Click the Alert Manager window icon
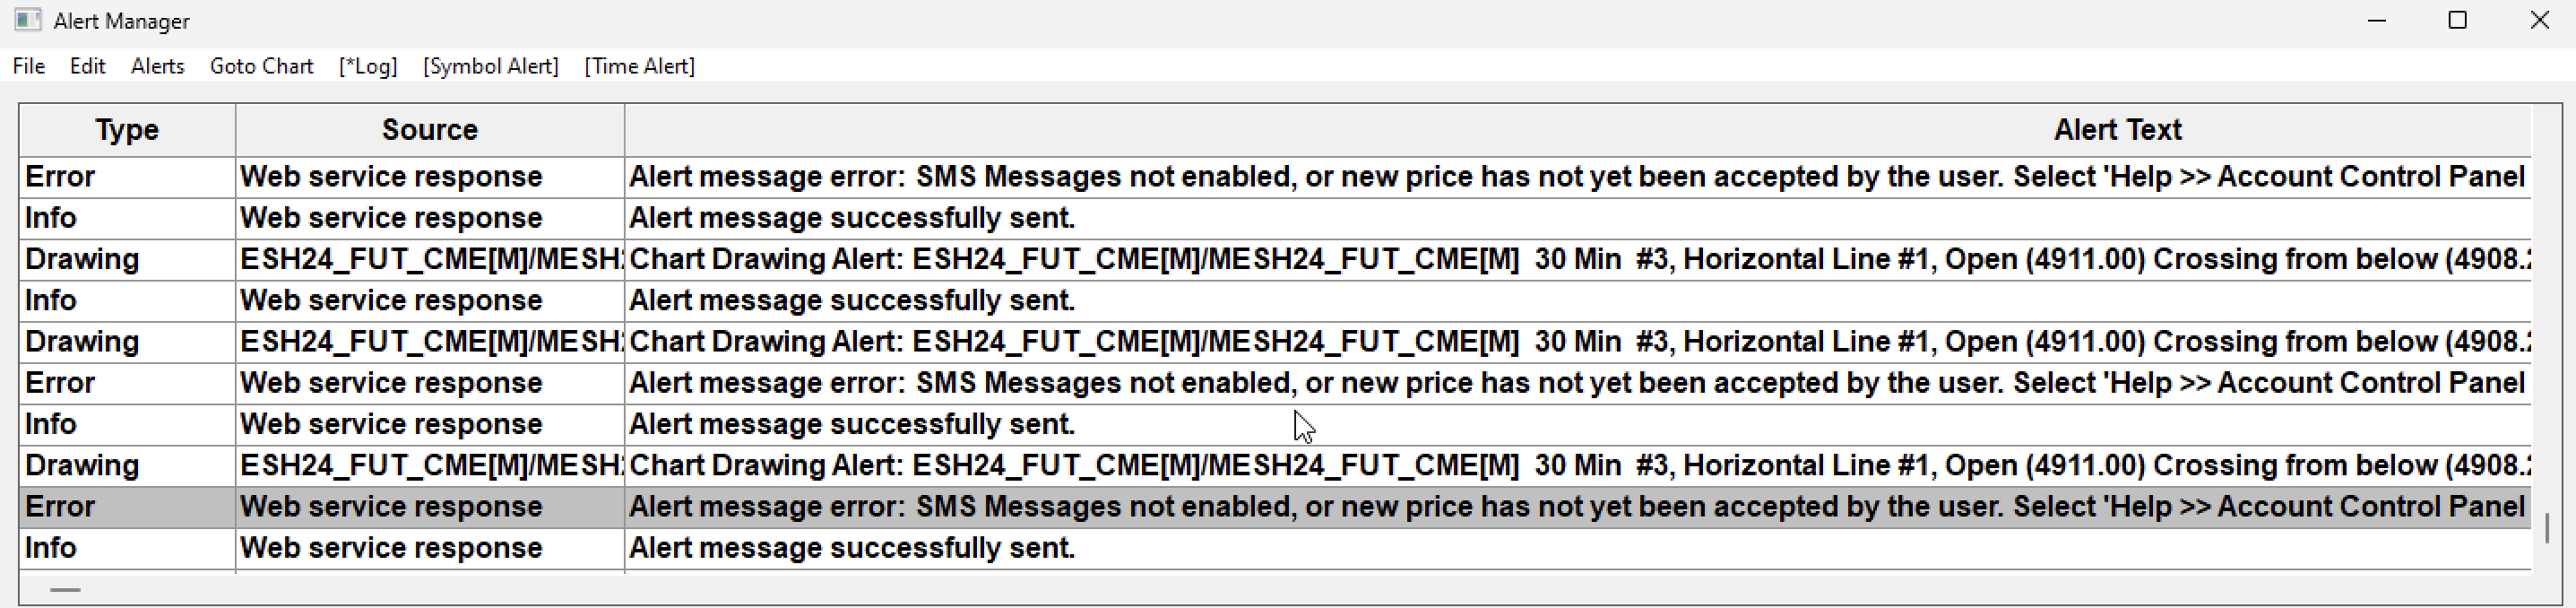This screenshot has width=2576, height=608. point(27,20)
